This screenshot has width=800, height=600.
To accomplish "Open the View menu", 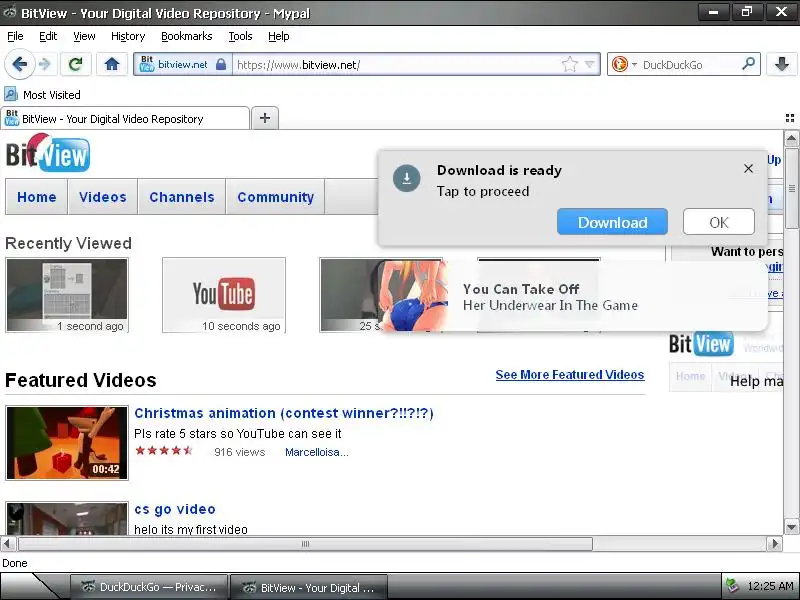I will coord(84,36).
